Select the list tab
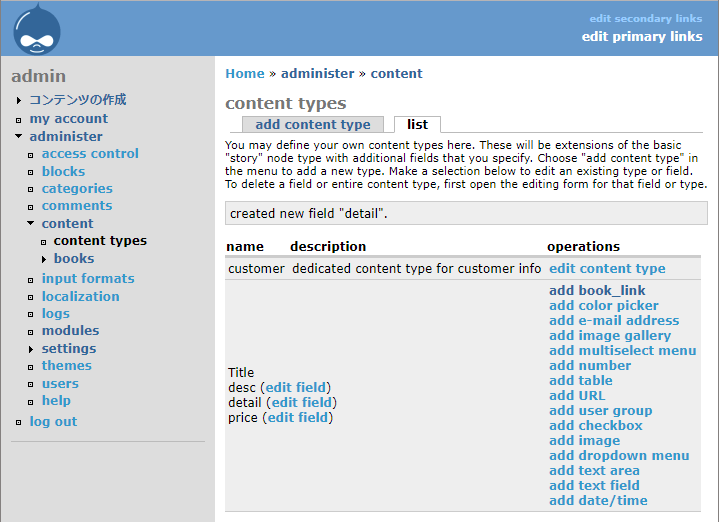Image resolution: width=719 pixels, height=522 pixels. point(417,125)
